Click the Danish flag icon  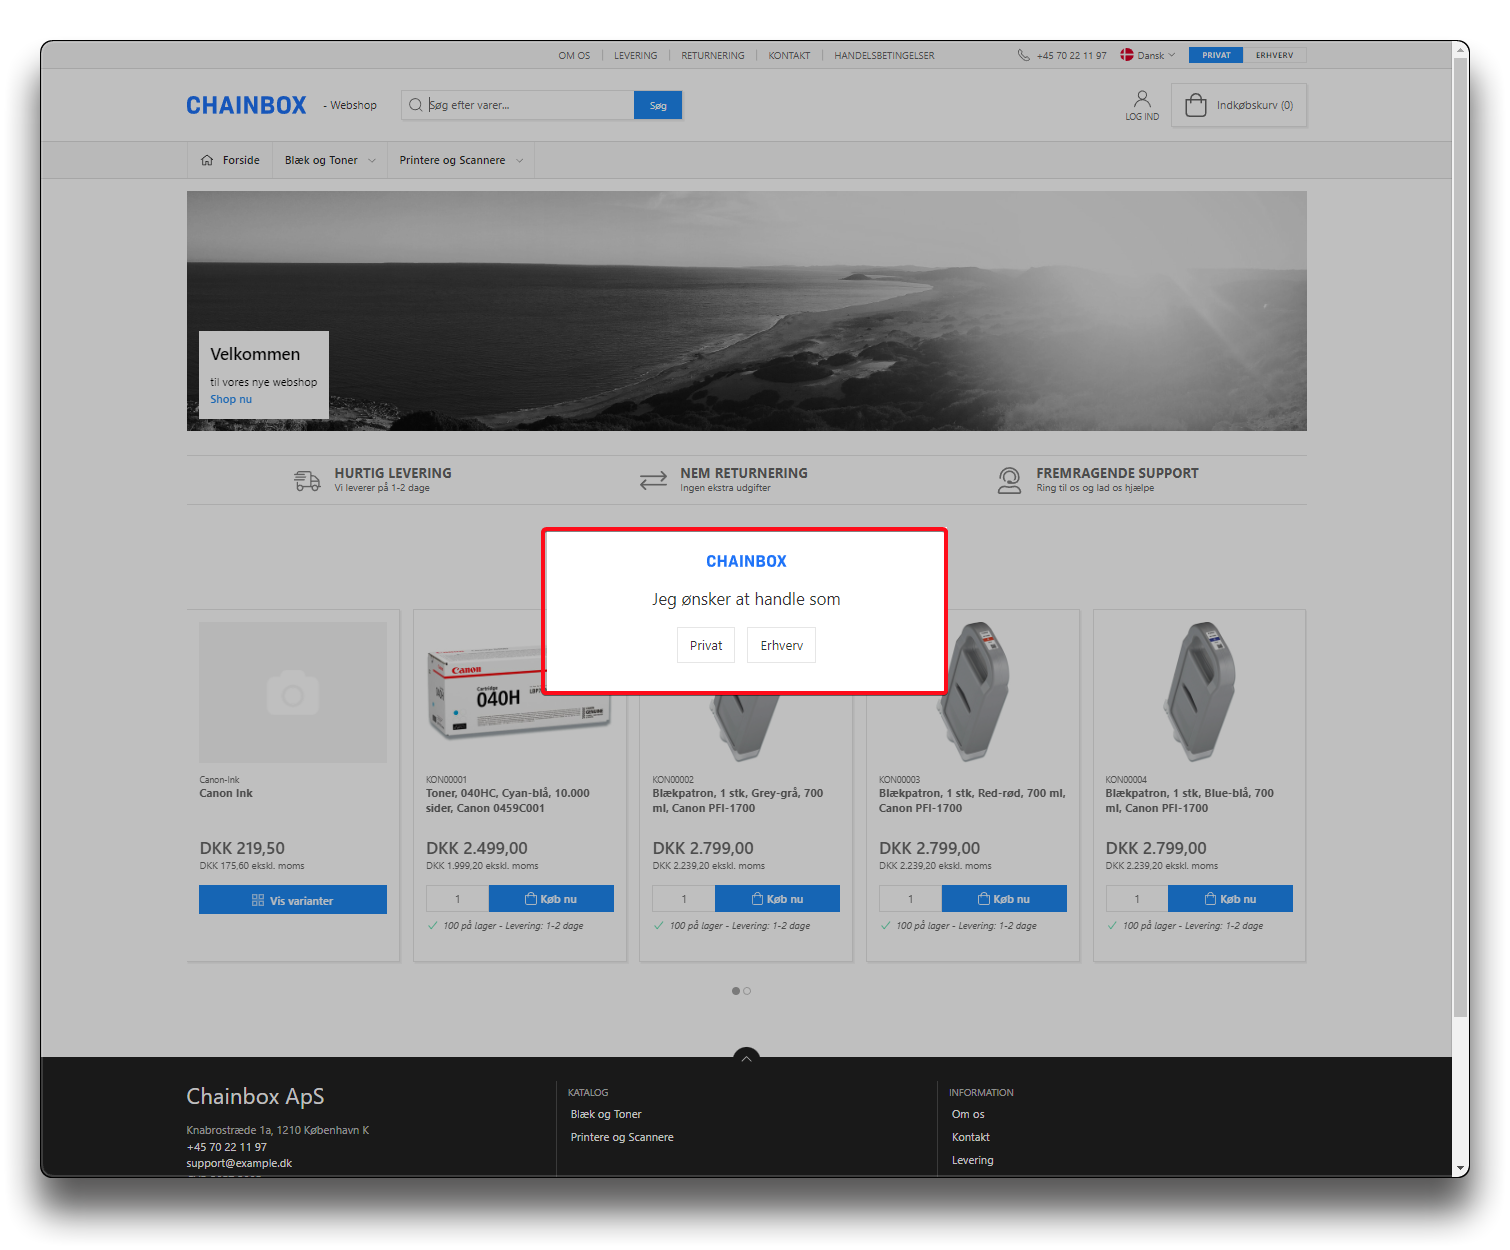coord(1126,55)
